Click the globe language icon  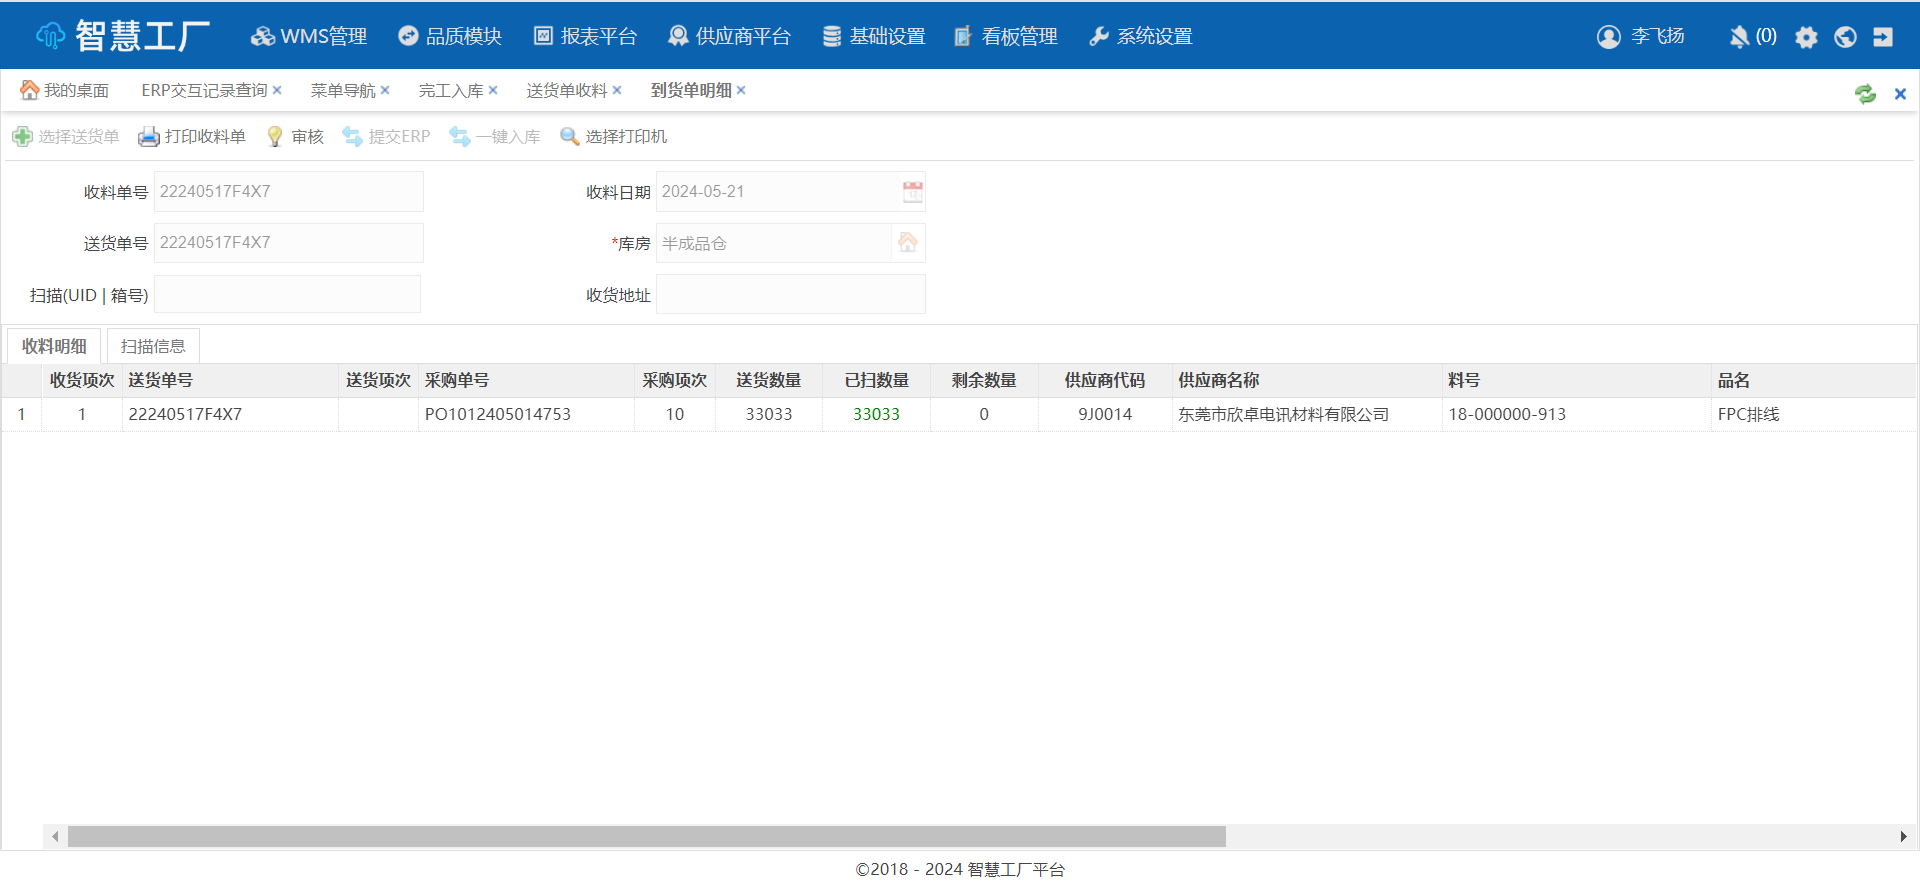(x=1845, y=37)
